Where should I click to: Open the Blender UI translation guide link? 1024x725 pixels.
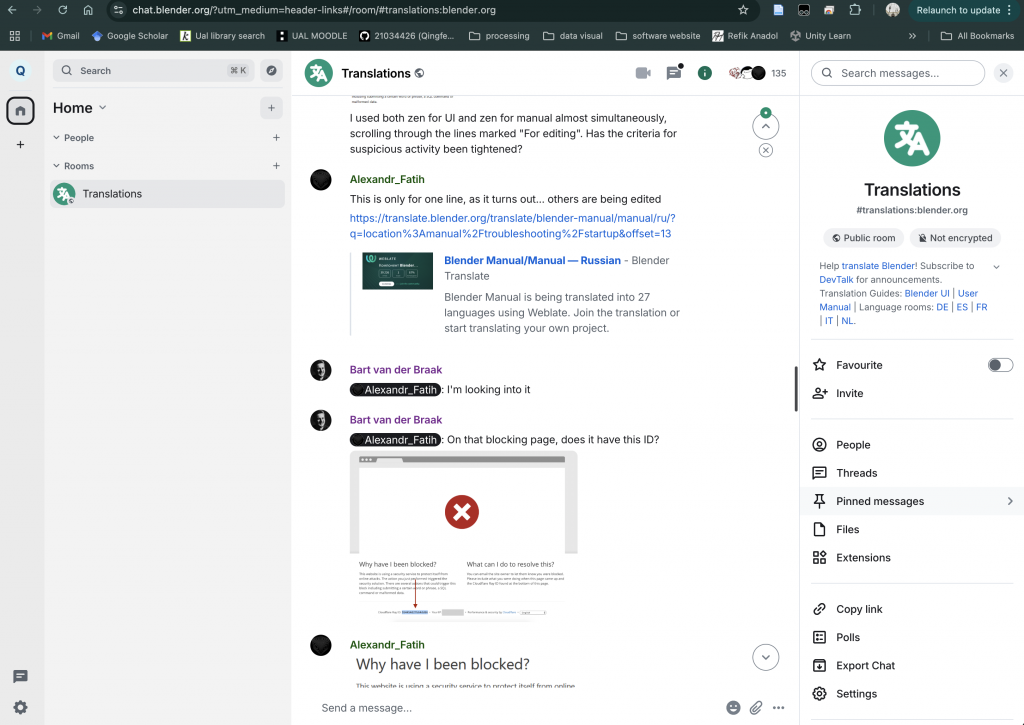927,293
